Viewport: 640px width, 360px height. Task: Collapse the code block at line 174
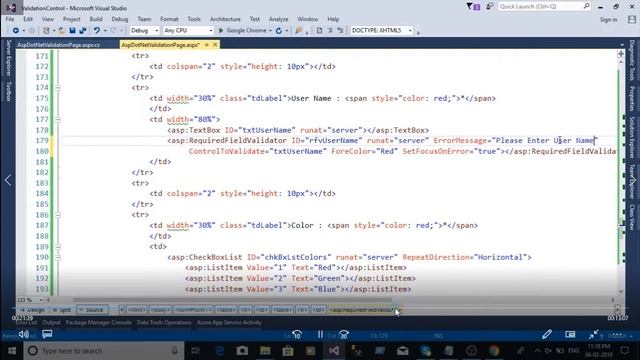[x=58, y=88]
